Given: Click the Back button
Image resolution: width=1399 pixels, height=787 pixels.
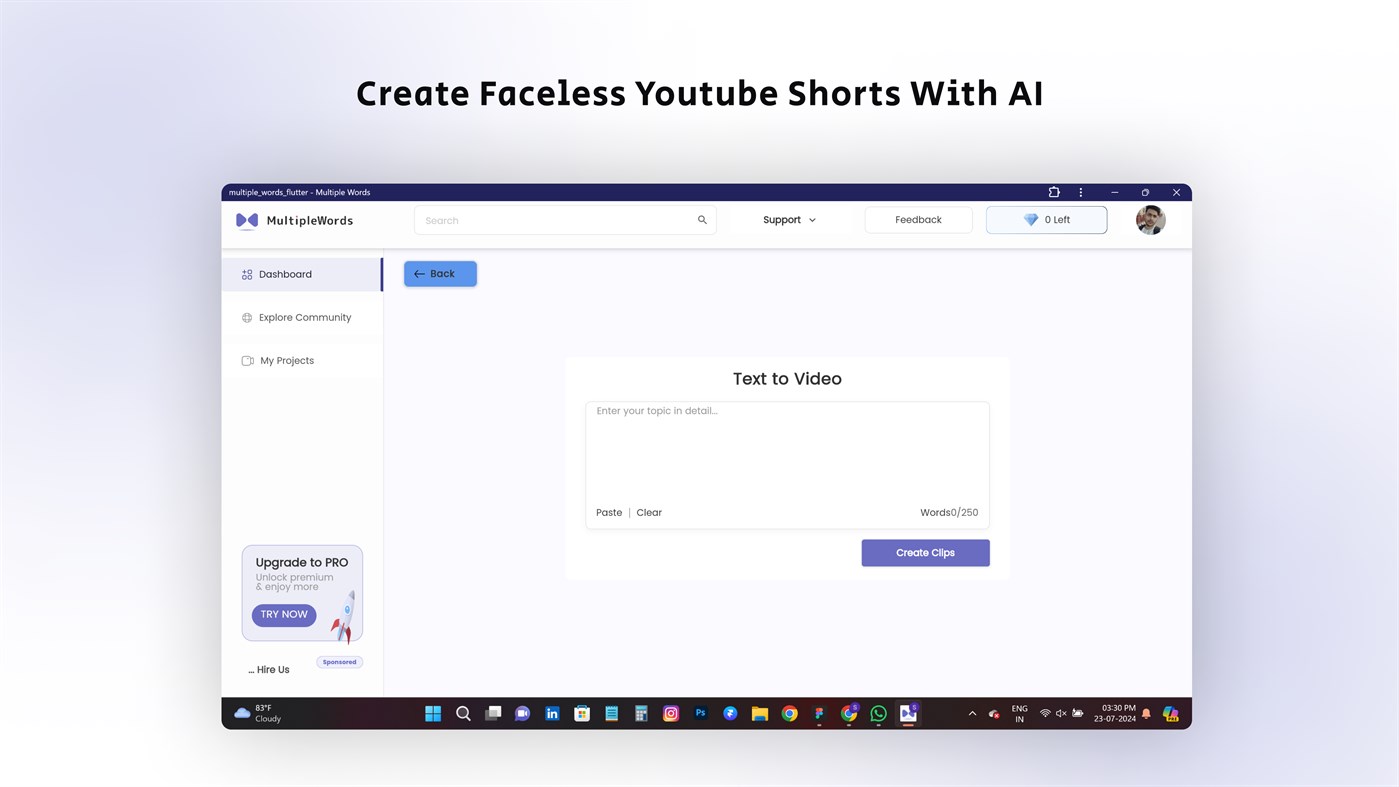Looking at the screenshot, I should [x=440, y=273].
